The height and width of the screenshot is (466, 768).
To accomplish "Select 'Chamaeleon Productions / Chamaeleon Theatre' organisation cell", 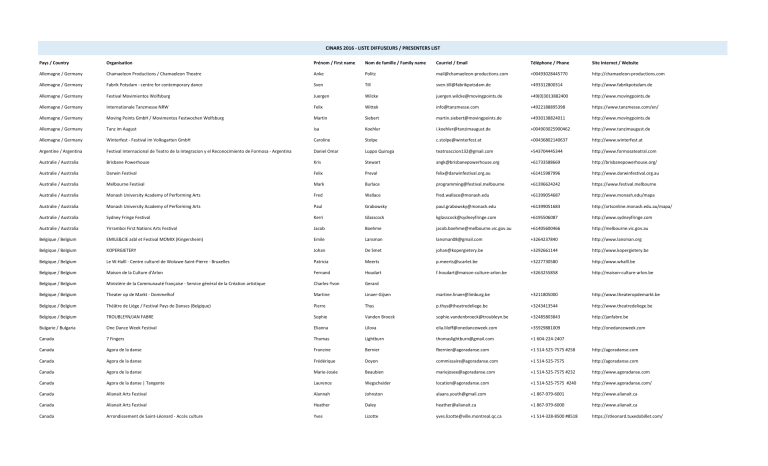I will click(x=154, y=74).
